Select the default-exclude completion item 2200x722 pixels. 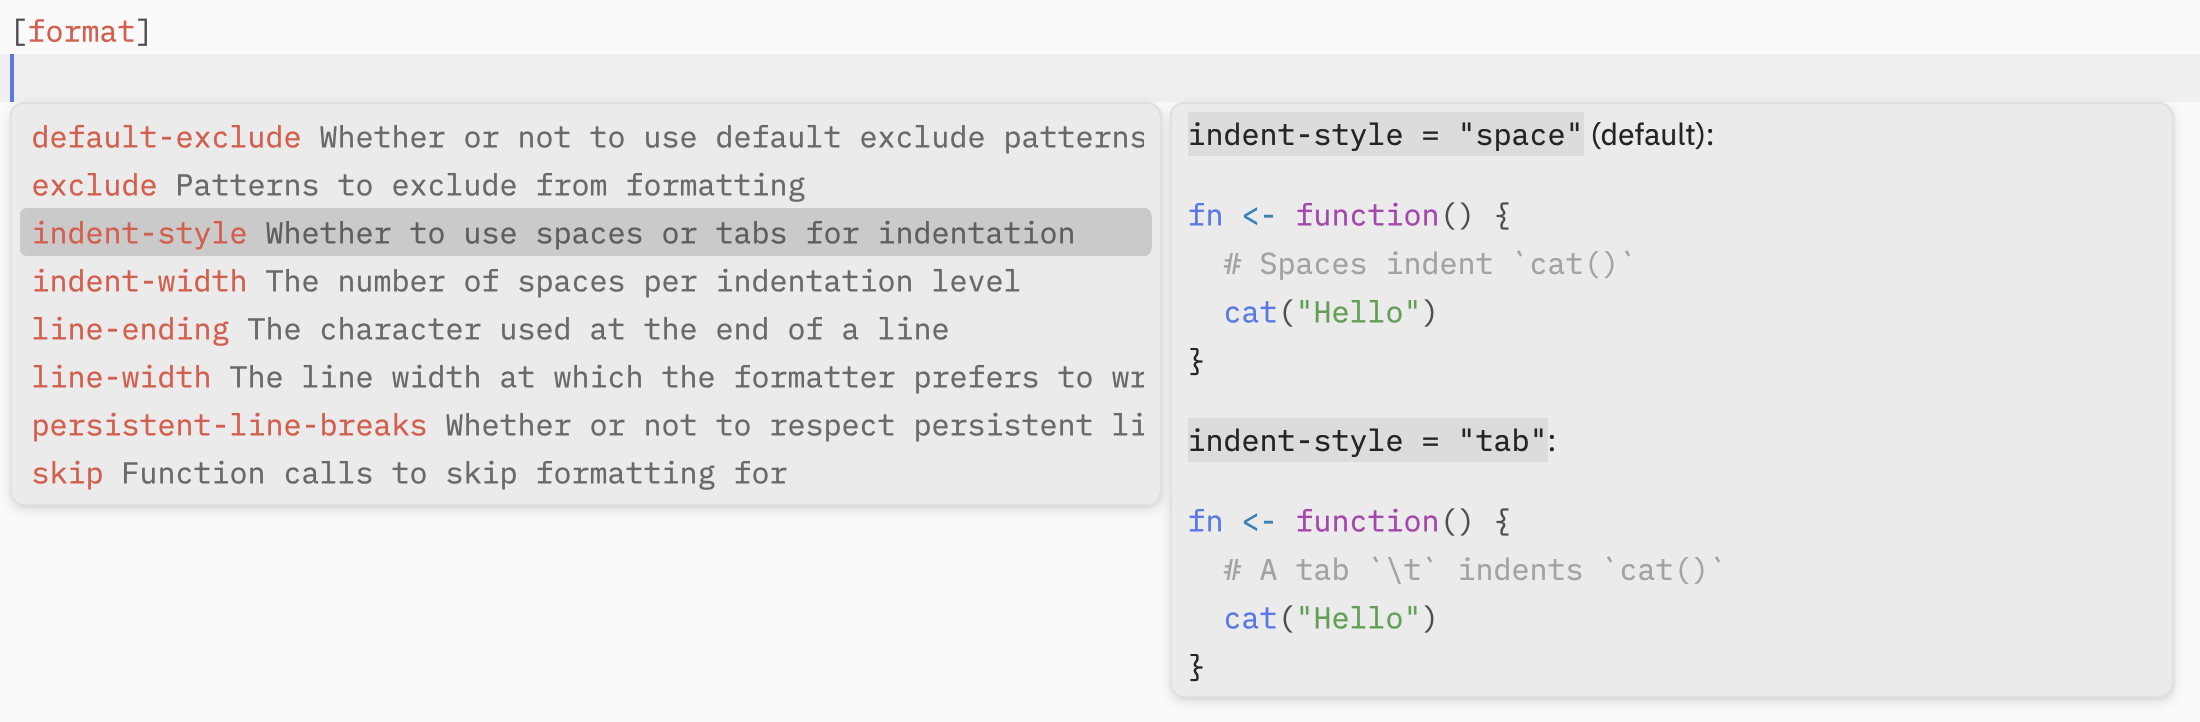(x=166, y=137)
